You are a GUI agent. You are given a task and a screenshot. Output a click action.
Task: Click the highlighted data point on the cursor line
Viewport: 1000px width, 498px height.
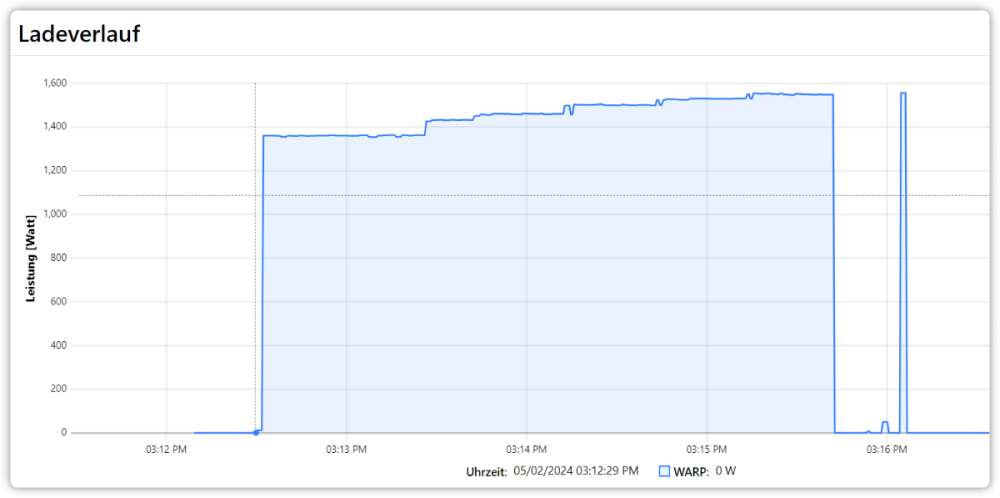click(x=256, y=432)
